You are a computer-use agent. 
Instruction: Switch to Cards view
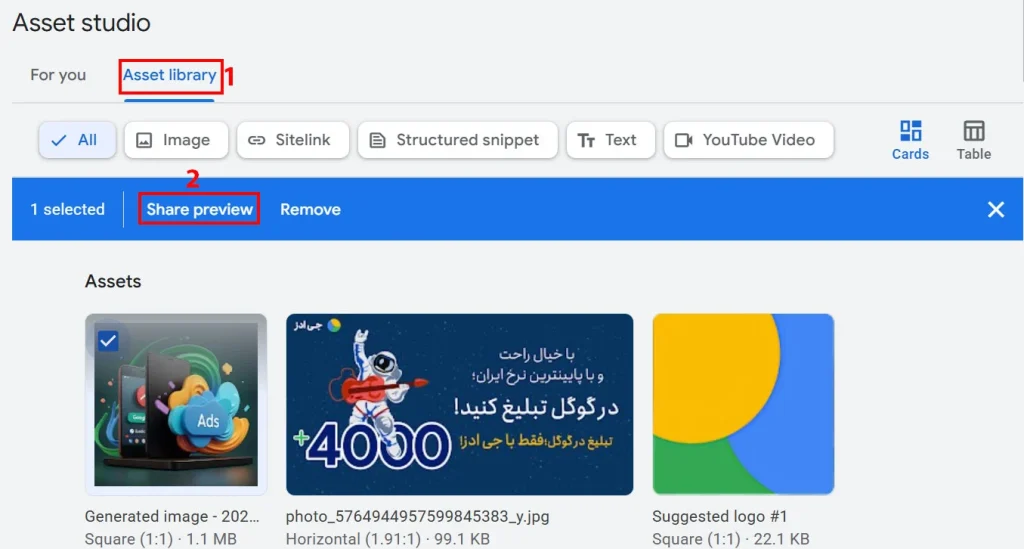tap(910, 140)
